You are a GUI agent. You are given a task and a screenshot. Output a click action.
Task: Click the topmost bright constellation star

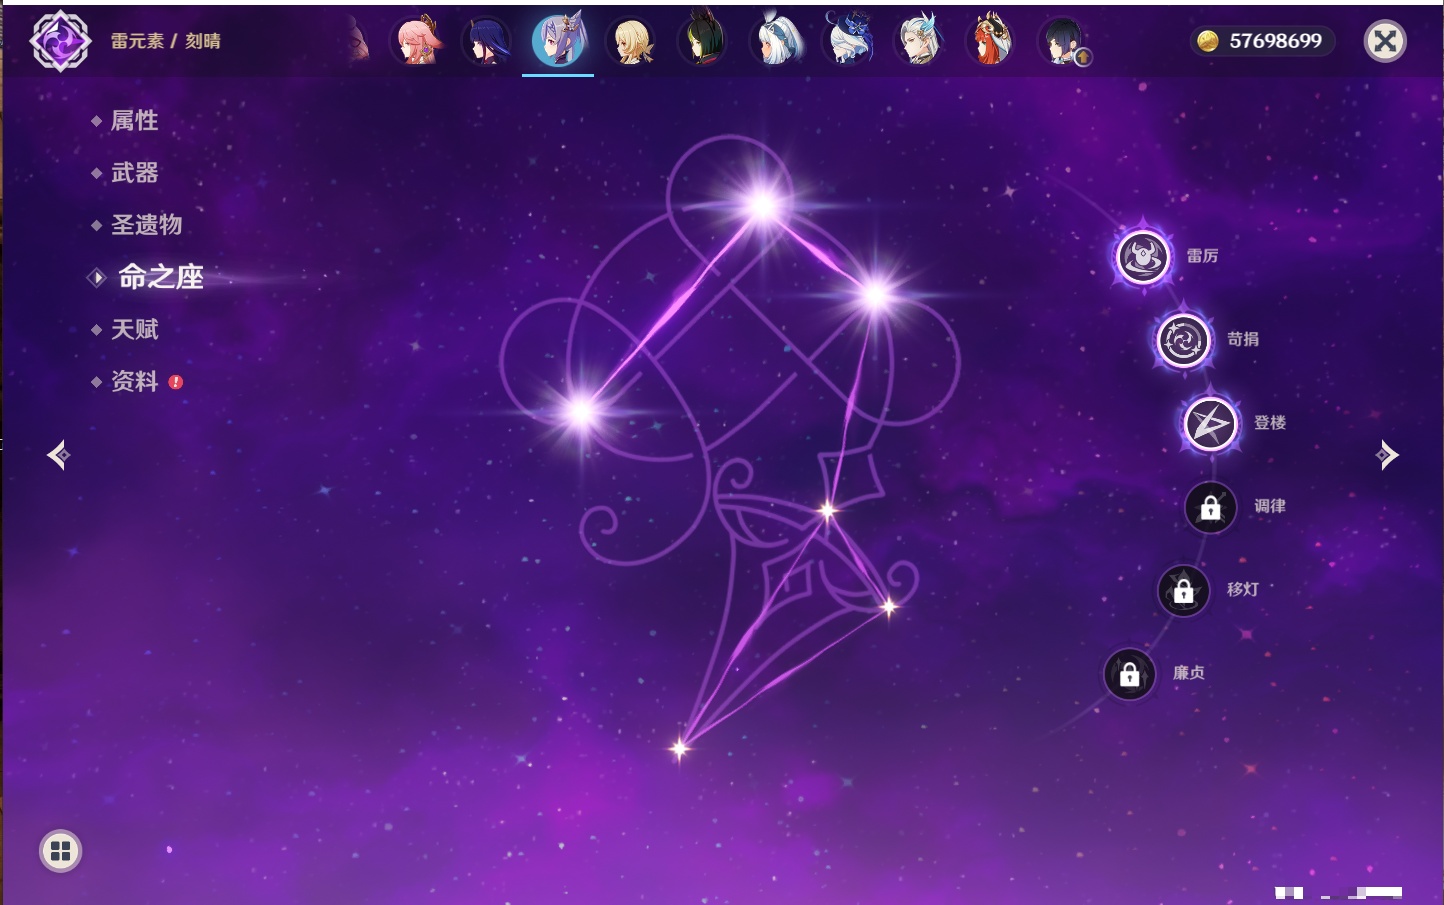(763, 205)
